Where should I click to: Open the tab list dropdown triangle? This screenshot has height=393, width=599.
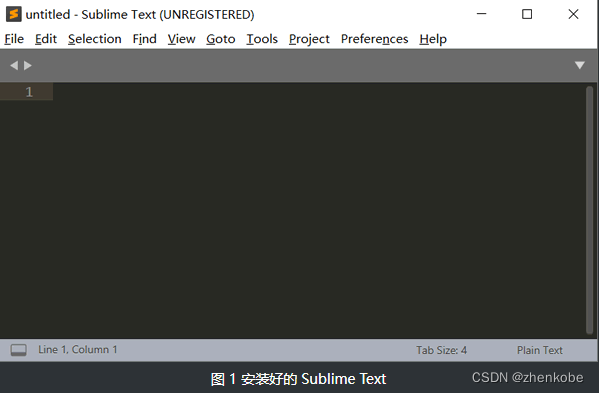580,65
